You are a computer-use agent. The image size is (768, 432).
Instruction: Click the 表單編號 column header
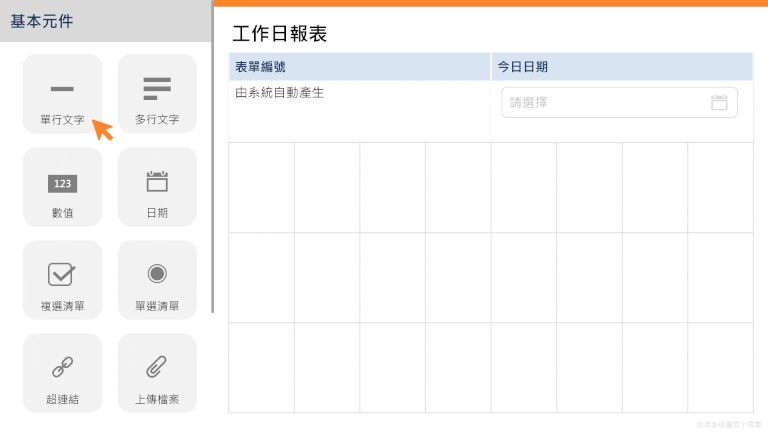point(360,67)
